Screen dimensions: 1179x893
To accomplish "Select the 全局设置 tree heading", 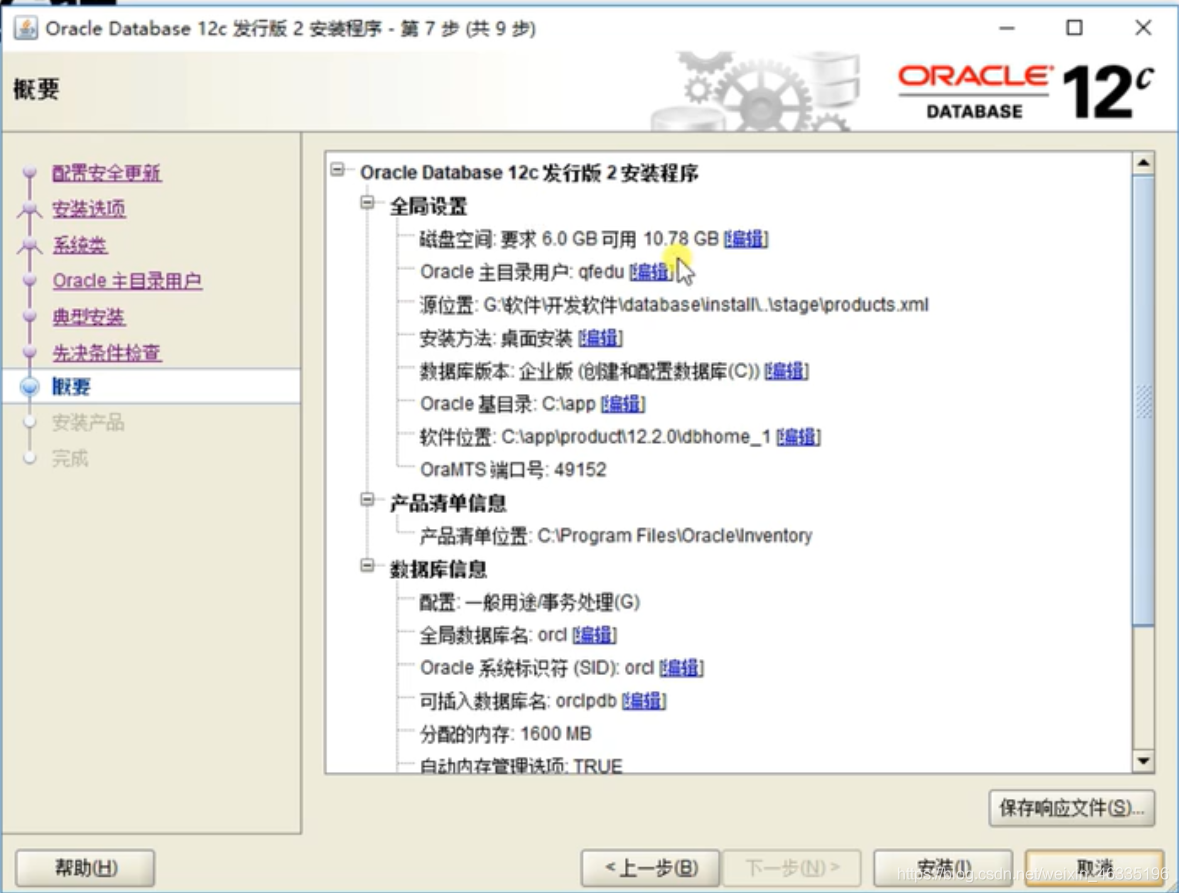I will click(x=429, y=207).
